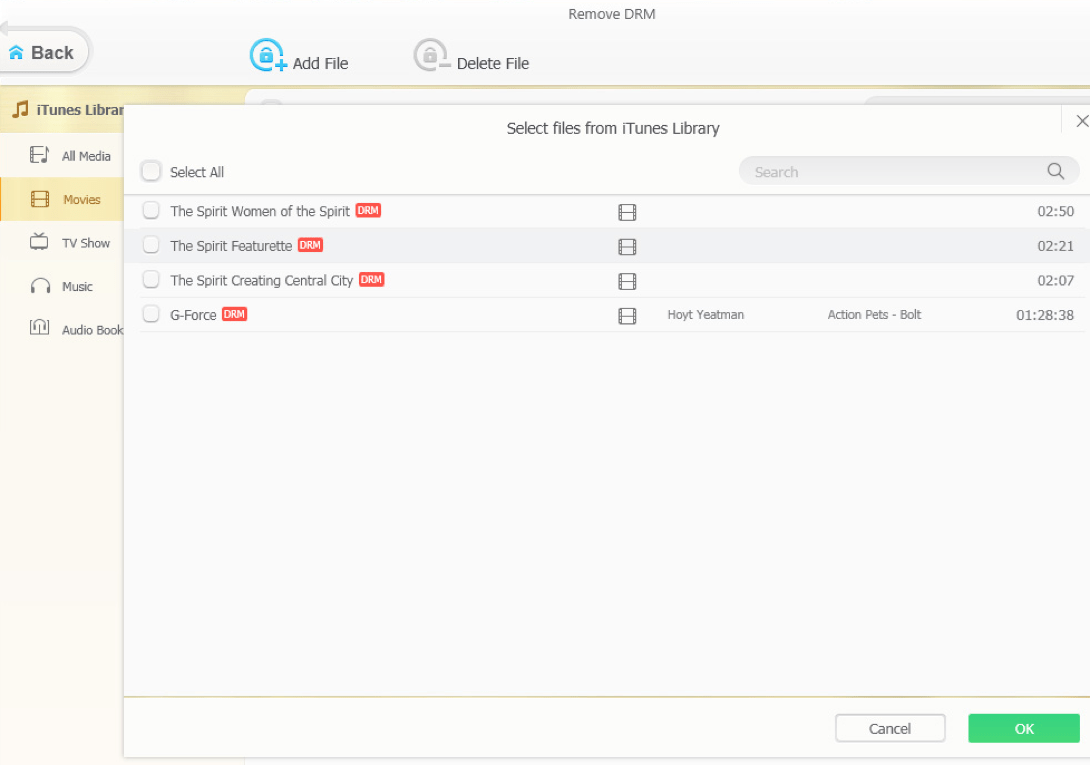The width and height of the screenshot is (1090, 765).
Task: Open the TV Show section
Action: click(36, 242)
